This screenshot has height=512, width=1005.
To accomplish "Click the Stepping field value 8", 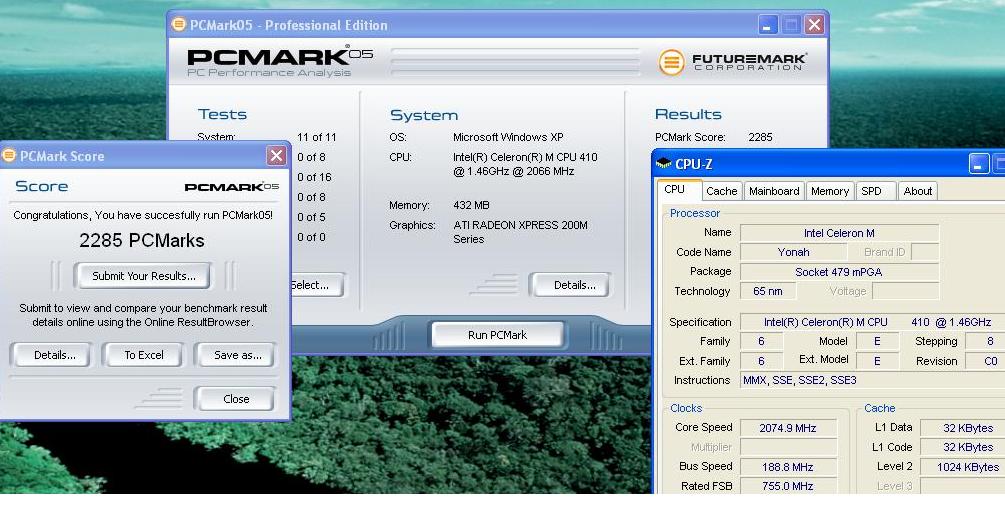I will [985, 342].
